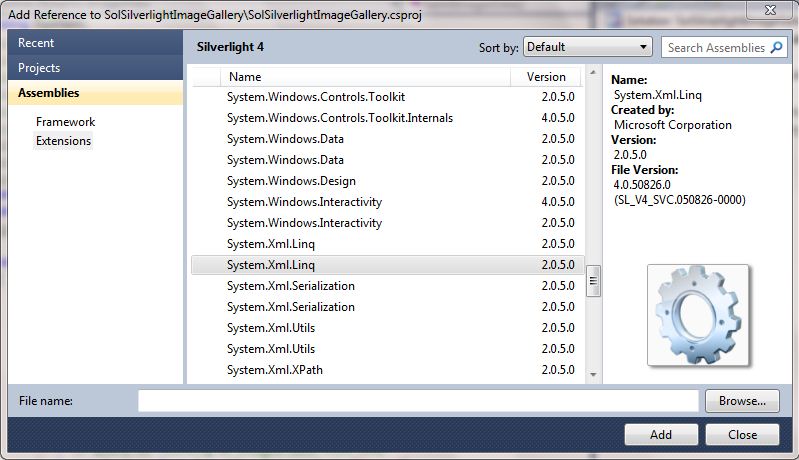The image size is (799, 460).
Task: Close the Add Reference dialog with X
Action: pyautogui.click(x=770, y=10)
